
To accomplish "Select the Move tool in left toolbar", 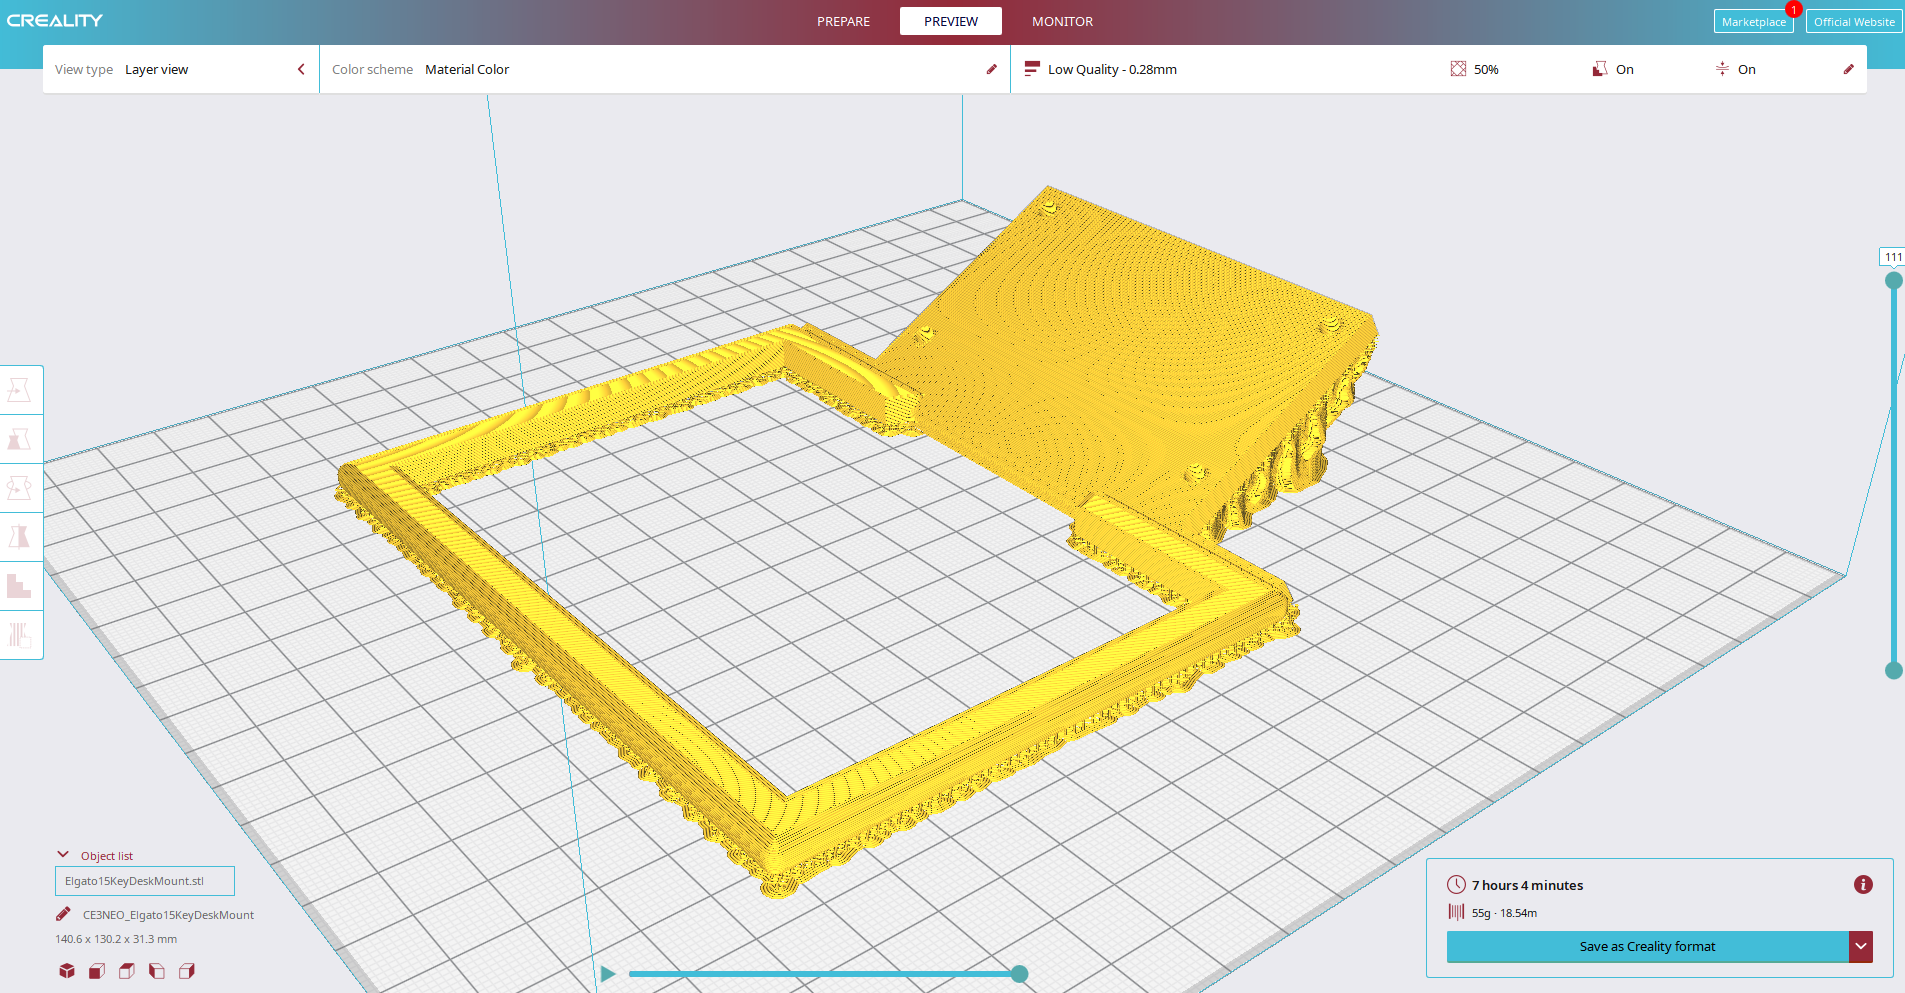I will tap(19, 390).
